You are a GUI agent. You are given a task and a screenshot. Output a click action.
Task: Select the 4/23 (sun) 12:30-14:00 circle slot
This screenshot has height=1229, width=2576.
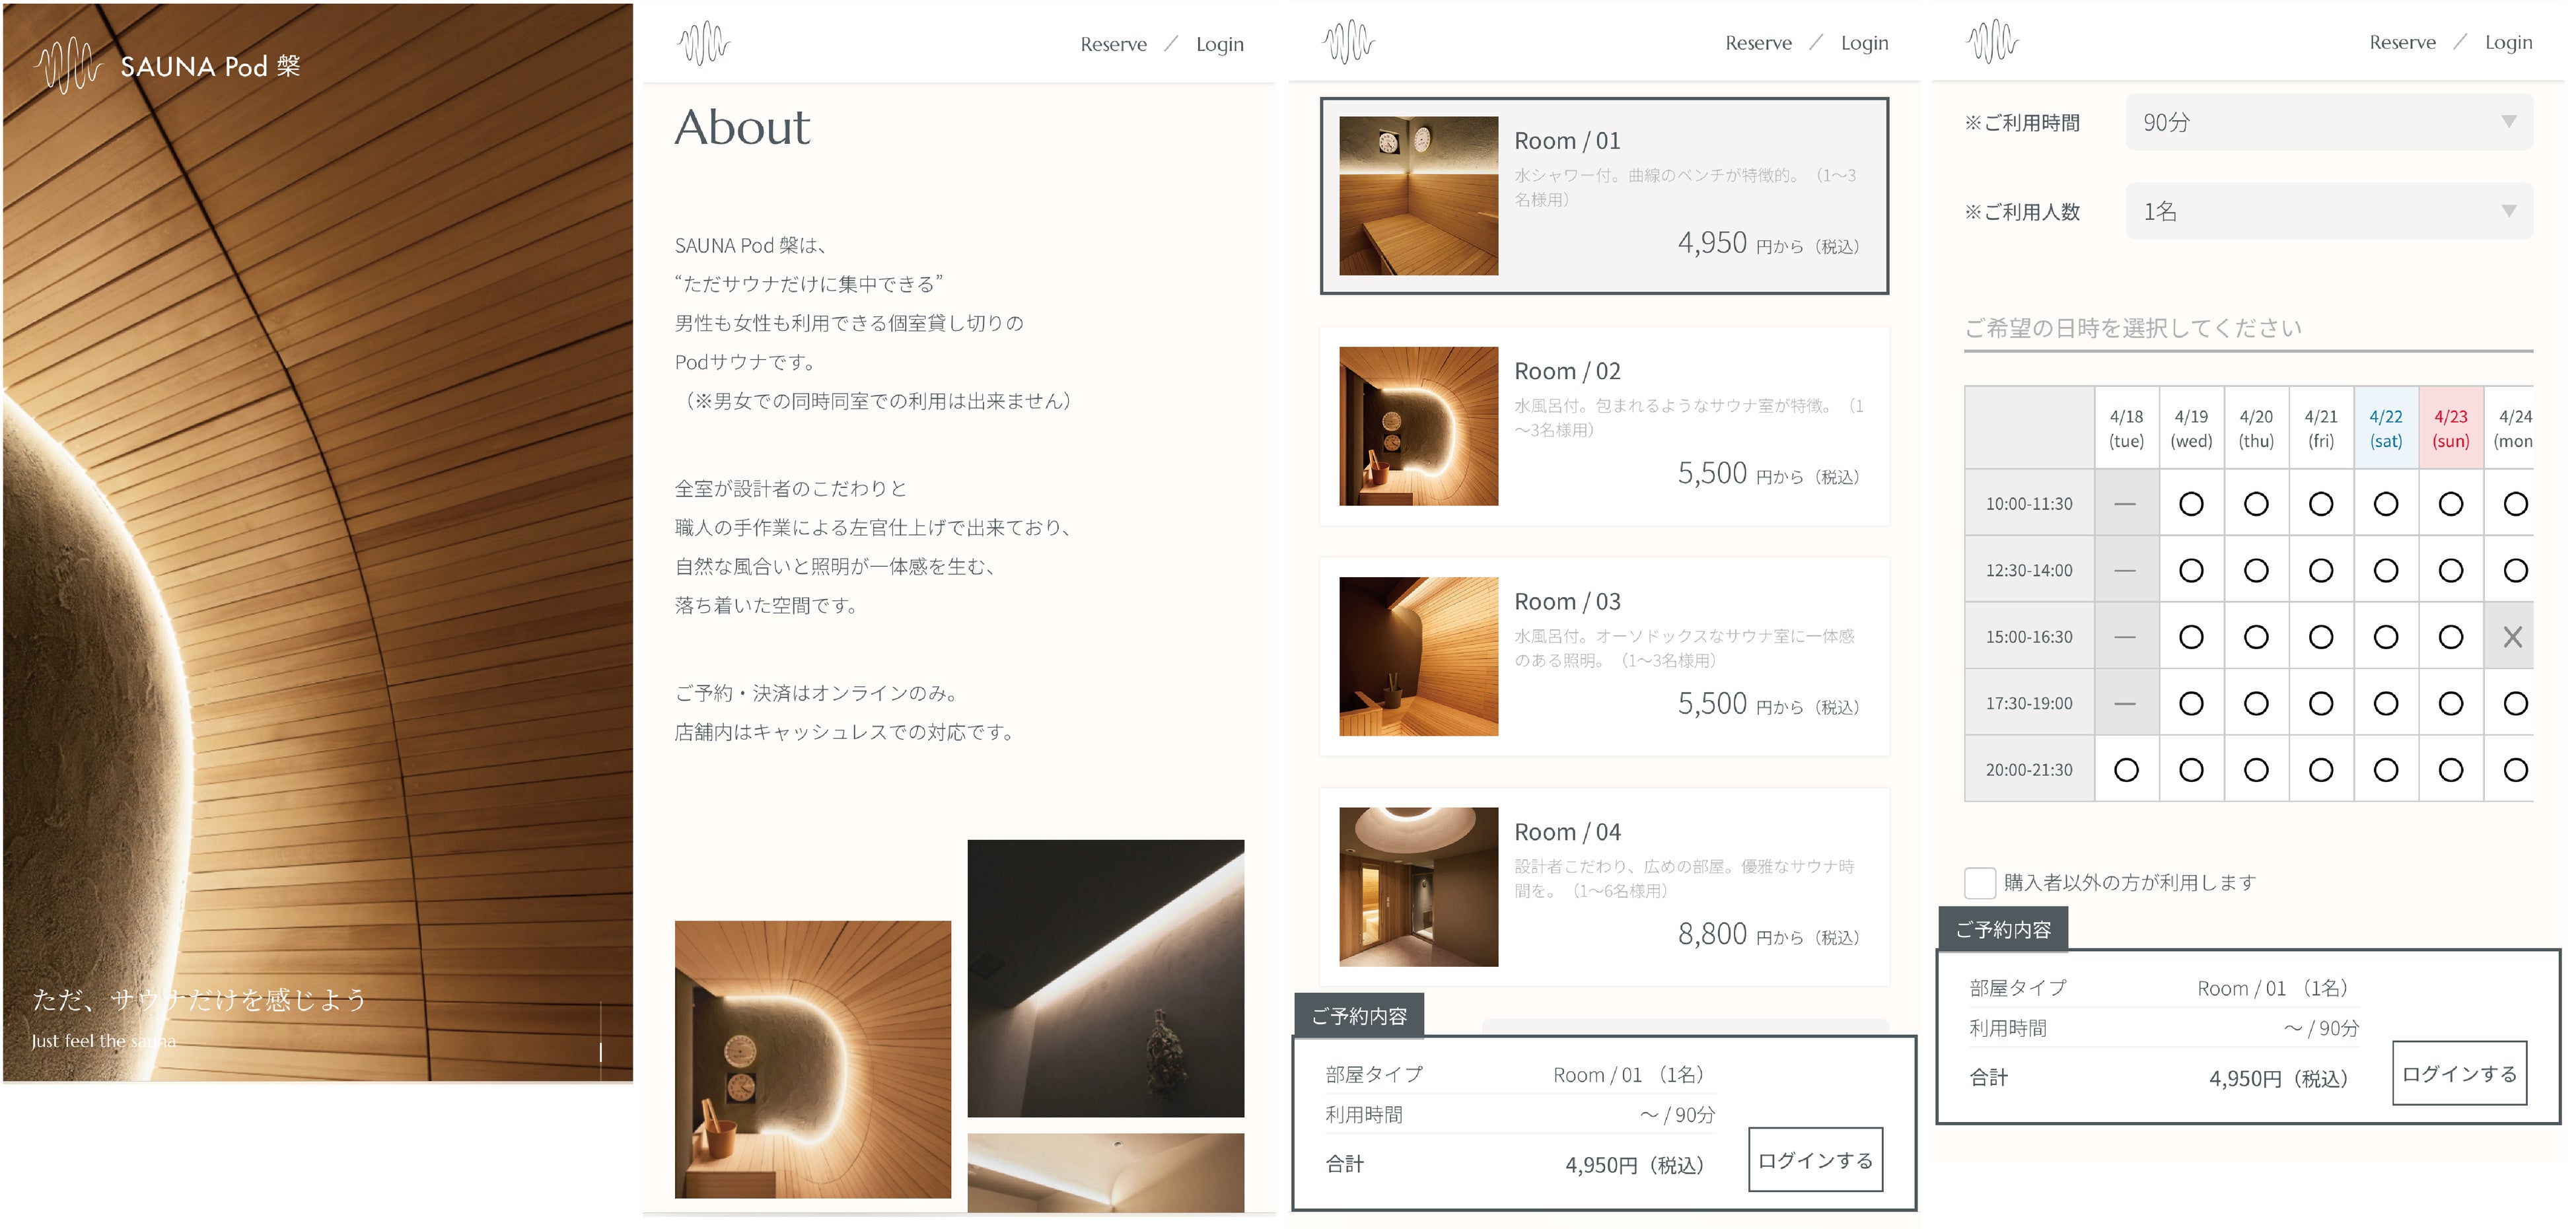[2450, 570]
